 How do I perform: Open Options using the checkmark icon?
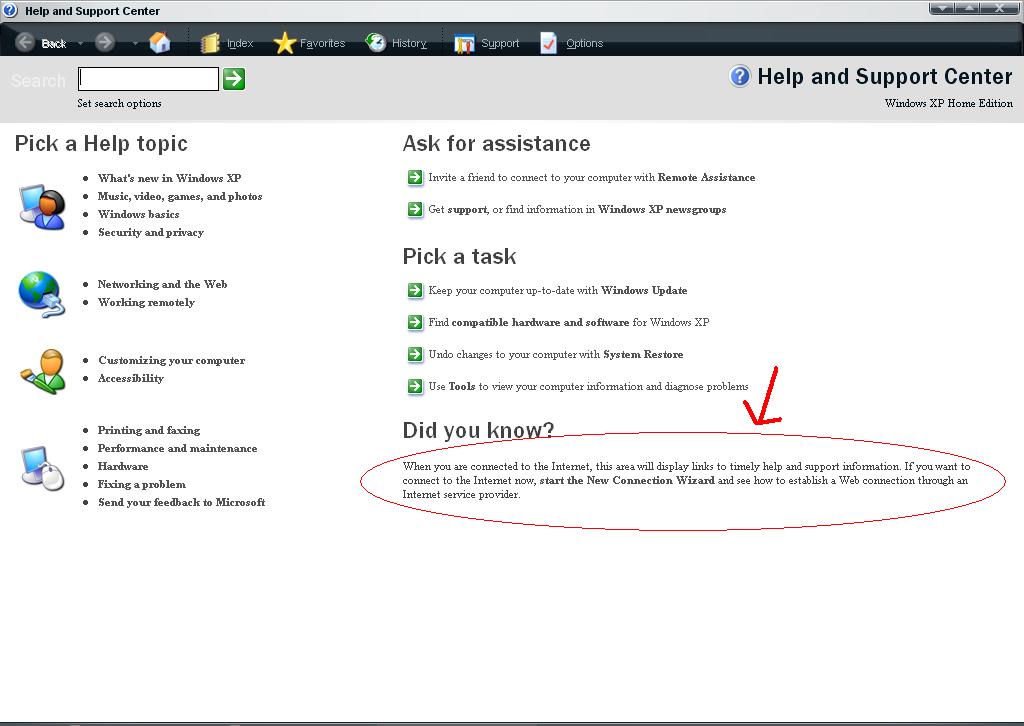pyautogui.click(x=548, y=42)
